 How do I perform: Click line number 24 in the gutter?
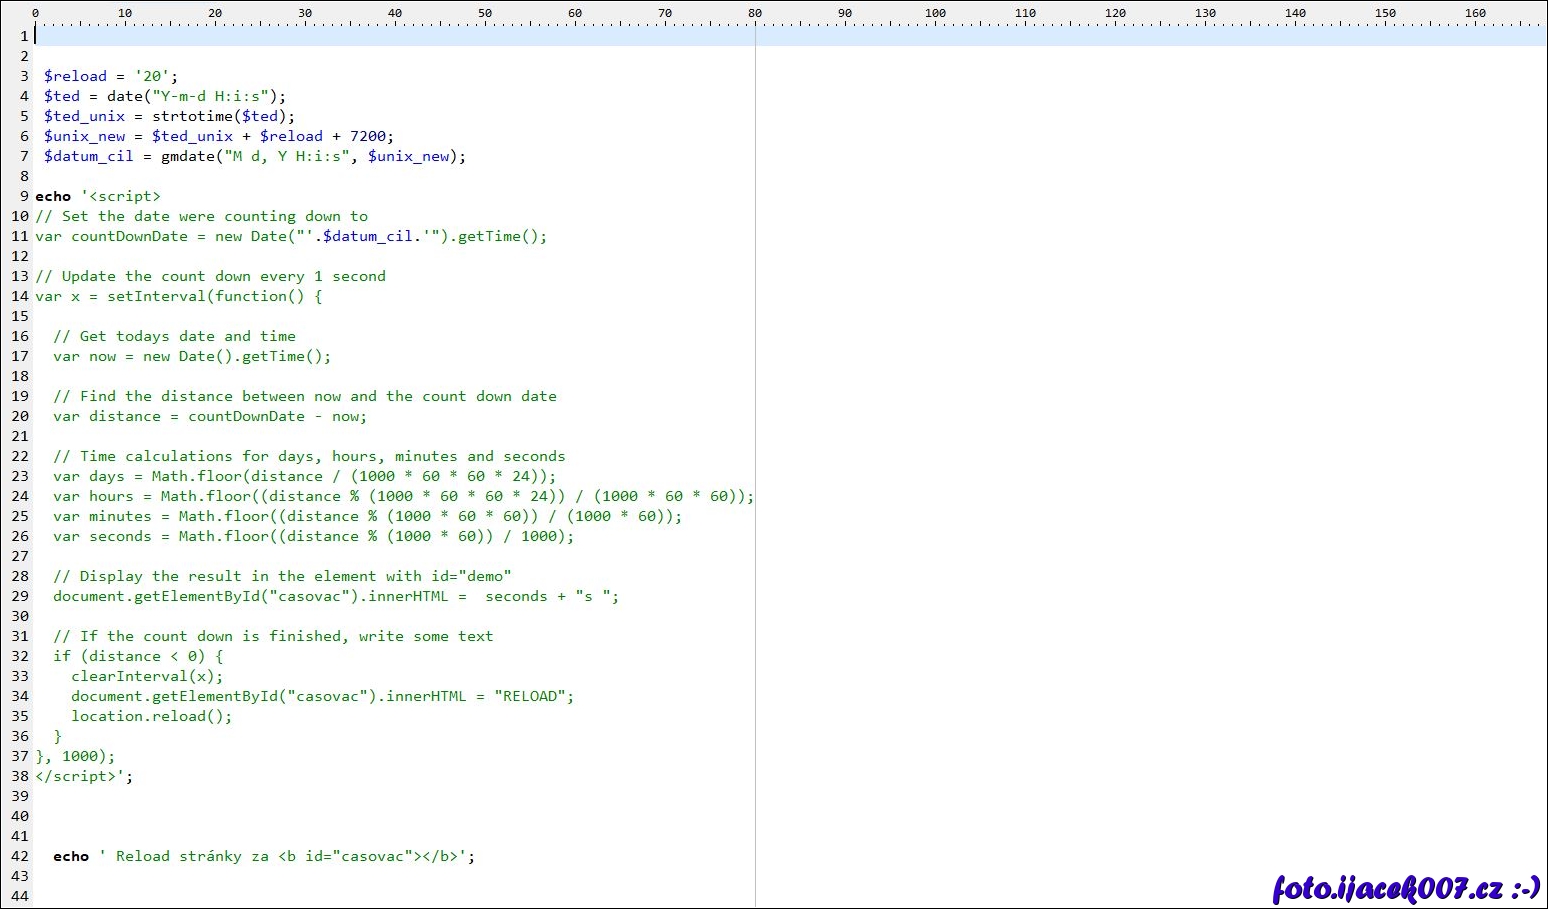[20, 496]
